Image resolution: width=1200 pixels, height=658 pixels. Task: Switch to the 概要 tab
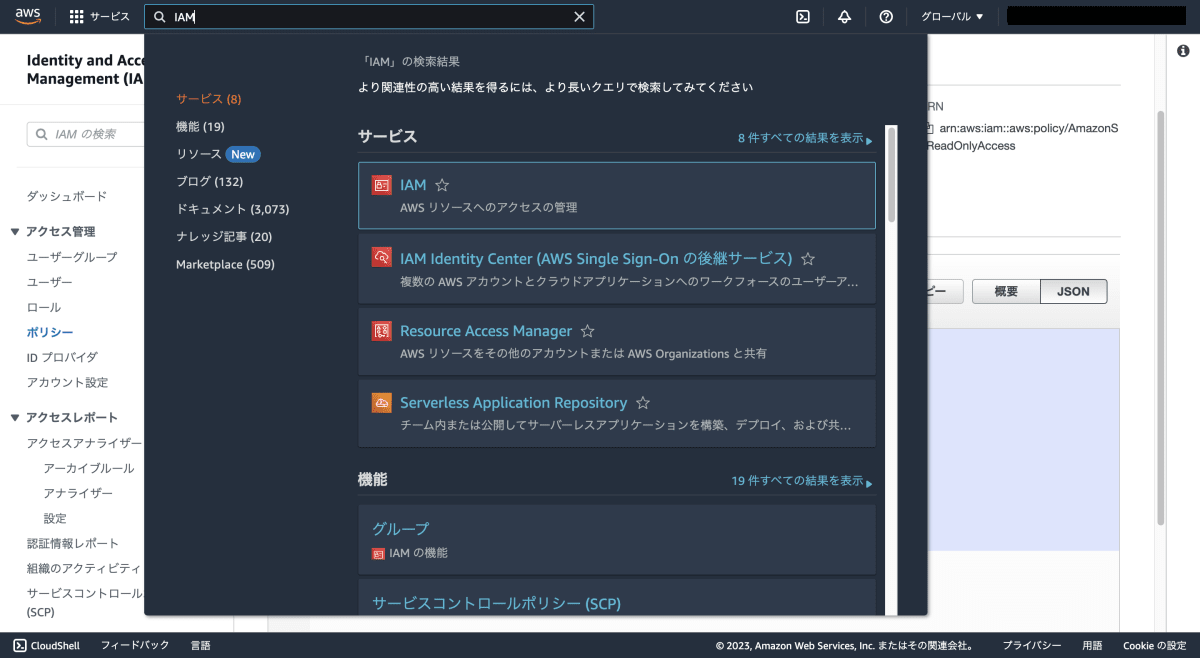tap(1006, 292)
